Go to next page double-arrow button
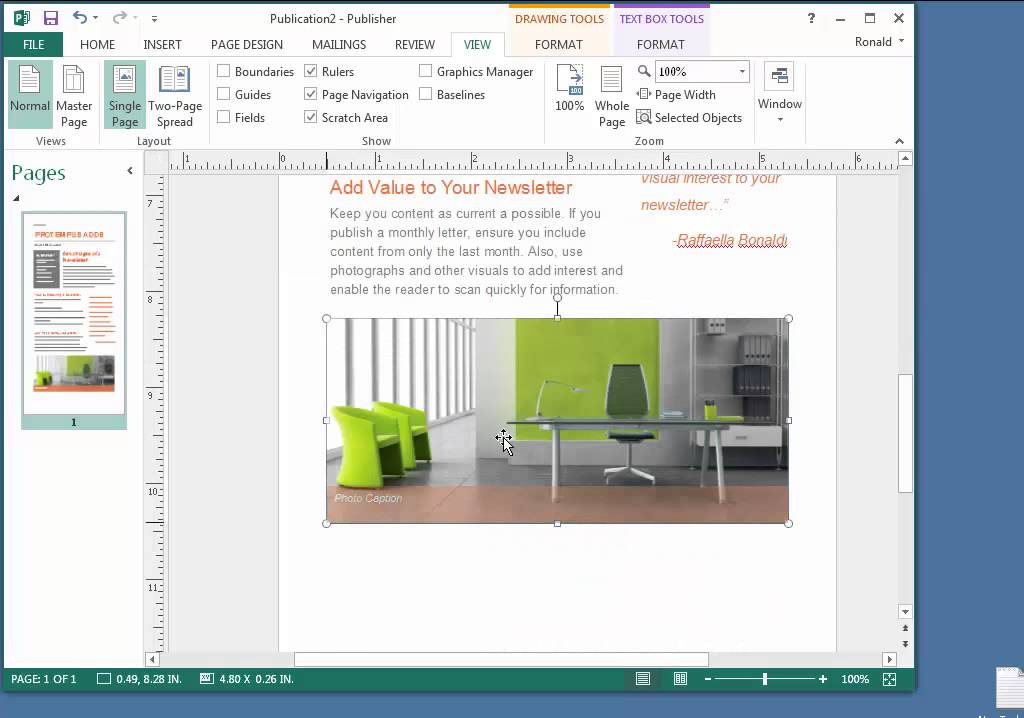Viewport: 1024px width, 718px height. point(905,644)
